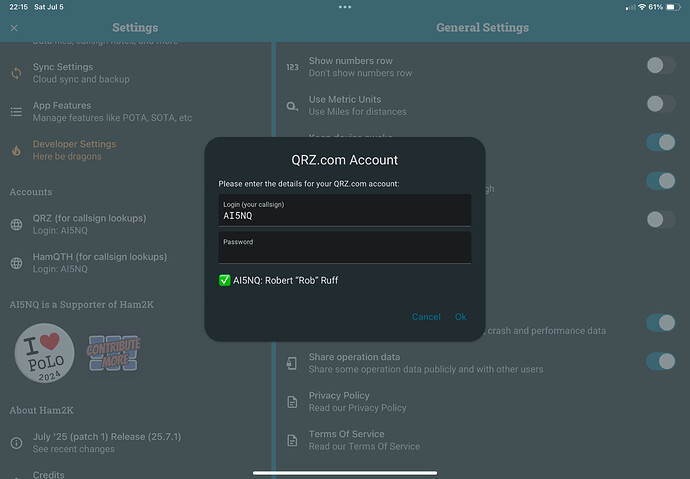Viewport: 690px width, 479px height.
Task: Click the Use Metric Units ruler icon
Action: pos(292,106)
